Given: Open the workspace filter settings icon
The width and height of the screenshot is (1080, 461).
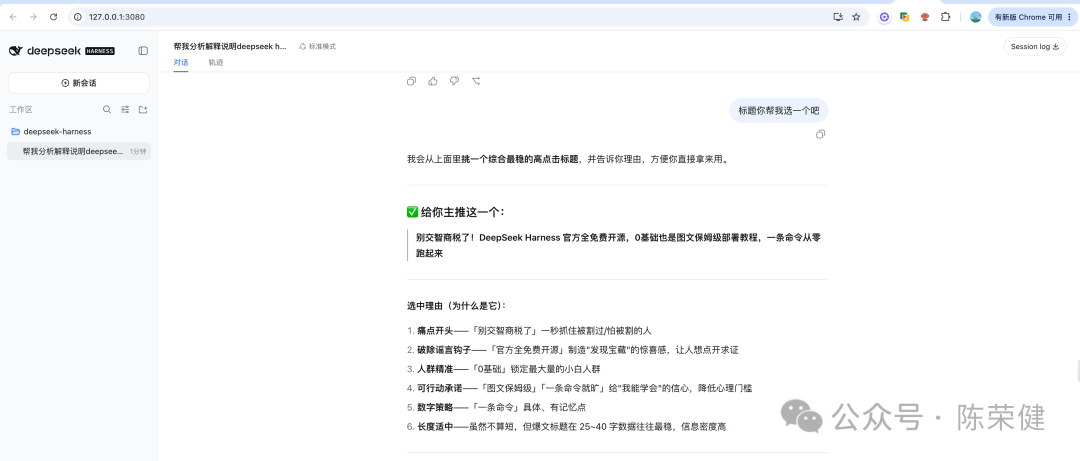Looking at the screenshot, I should [125, 109].
